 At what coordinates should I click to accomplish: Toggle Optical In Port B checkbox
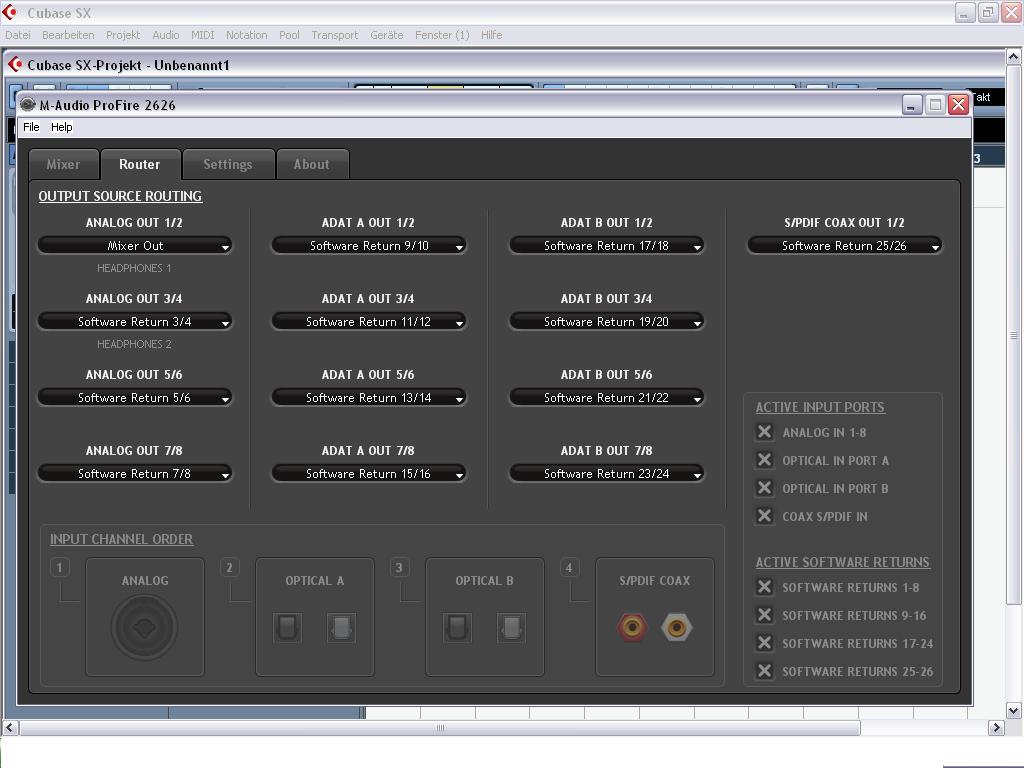tap(764, 488)
